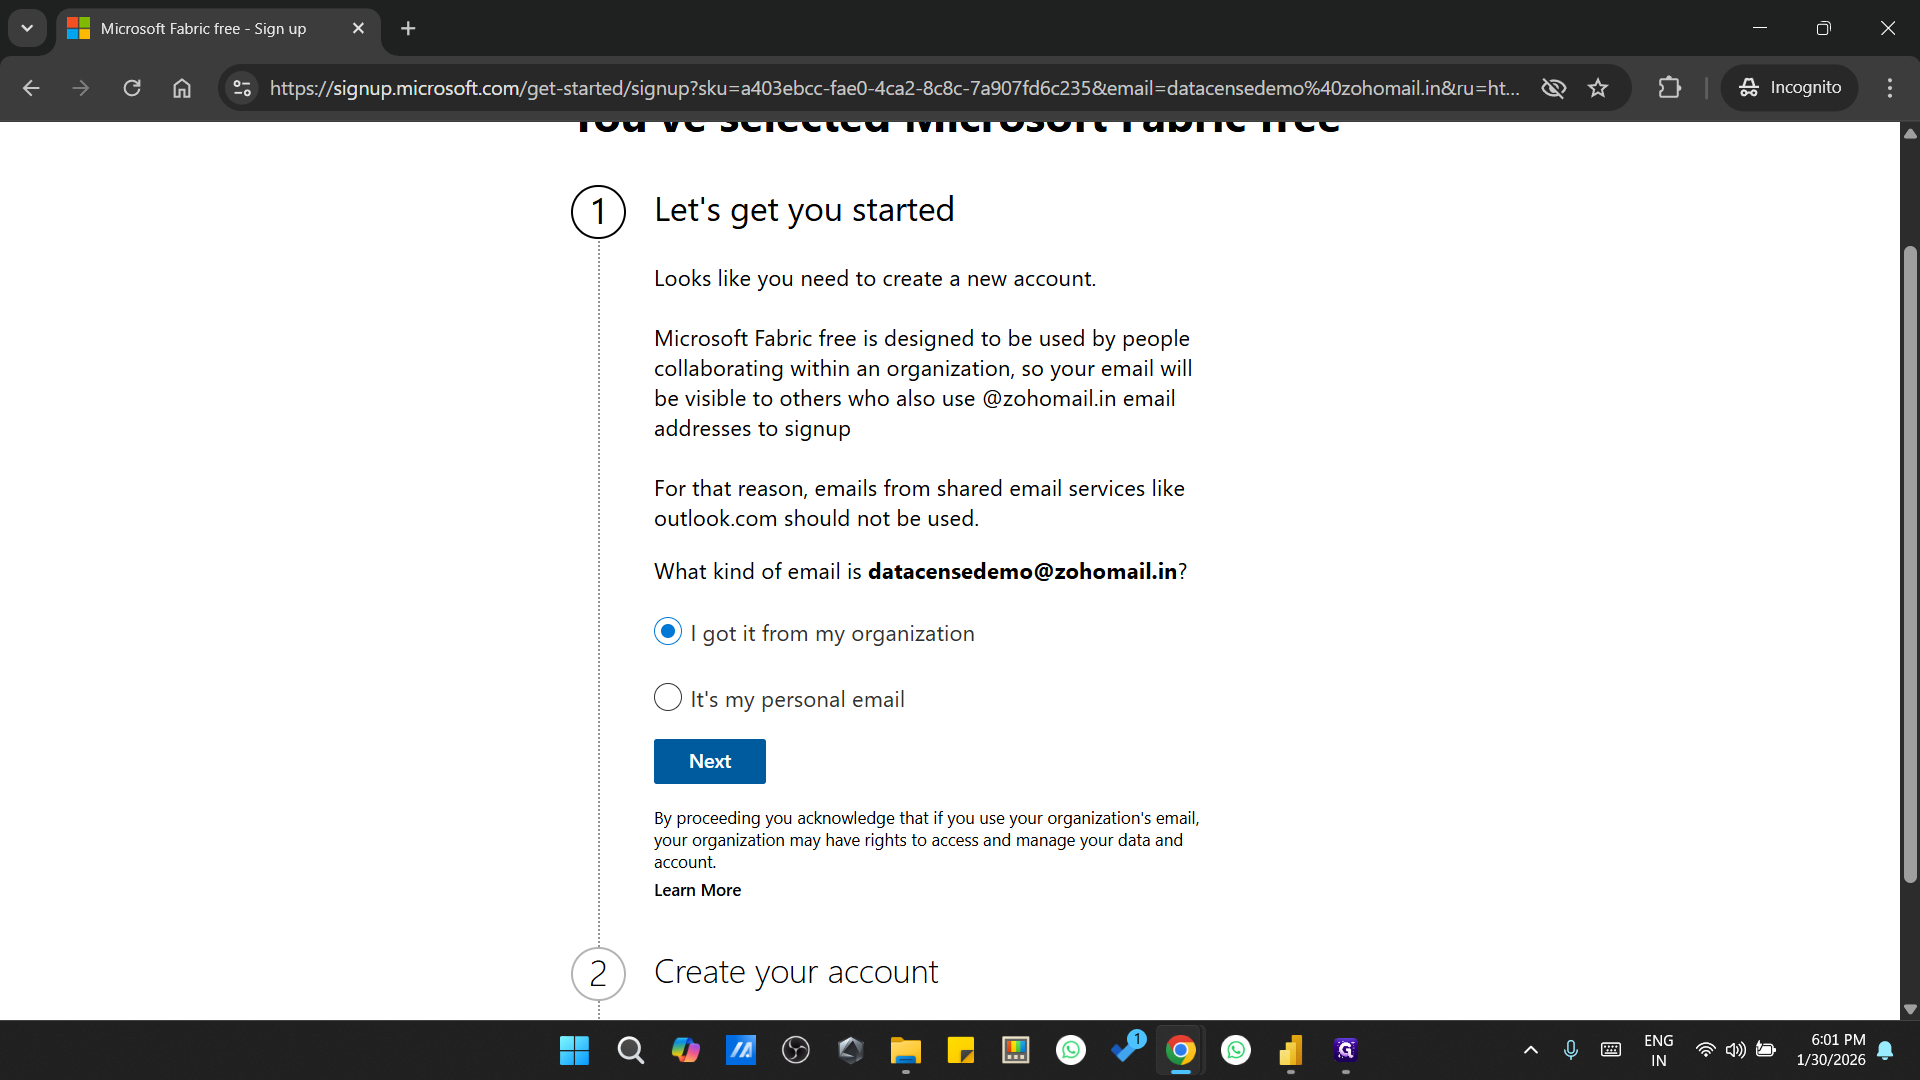
Task: Launch OBS Studio from the taskbar
Action: (x=795, y=1050)
